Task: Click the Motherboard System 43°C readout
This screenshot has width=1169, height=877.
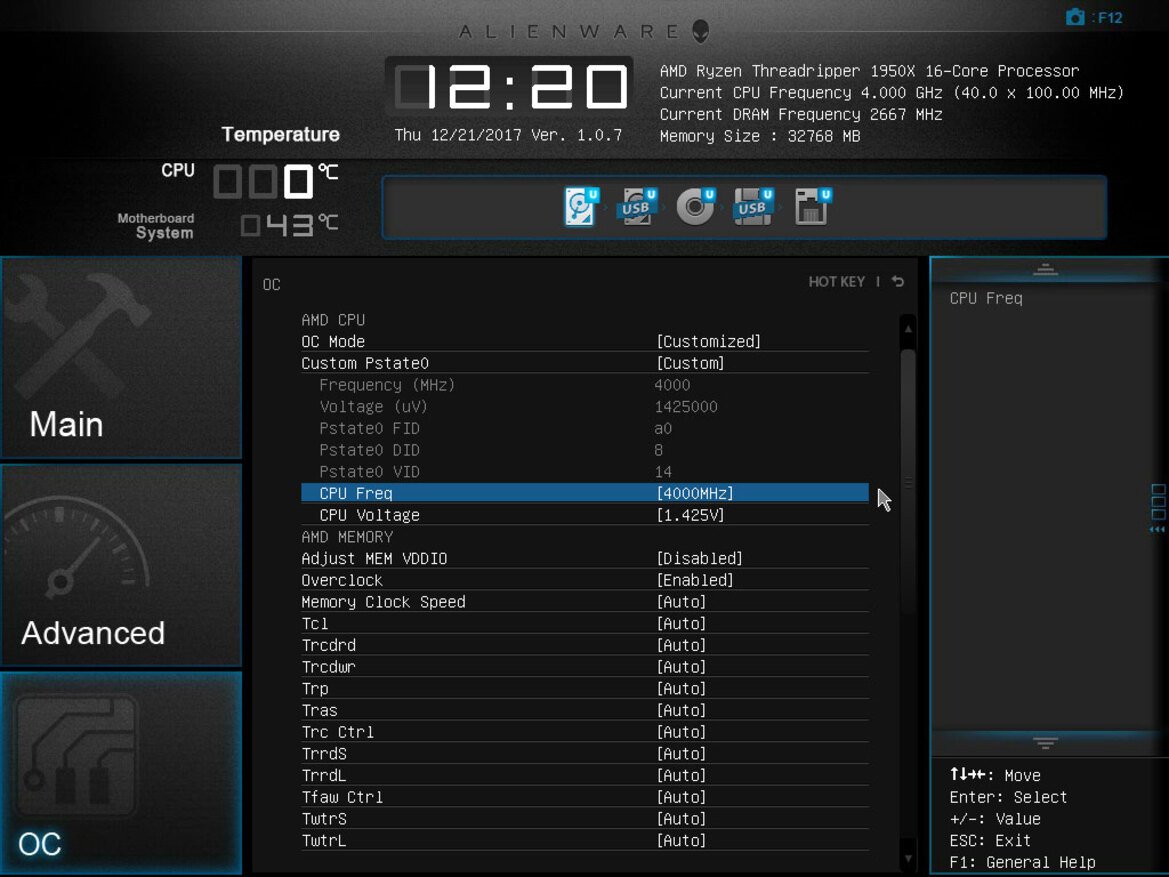Action: (x=289, y=224)
